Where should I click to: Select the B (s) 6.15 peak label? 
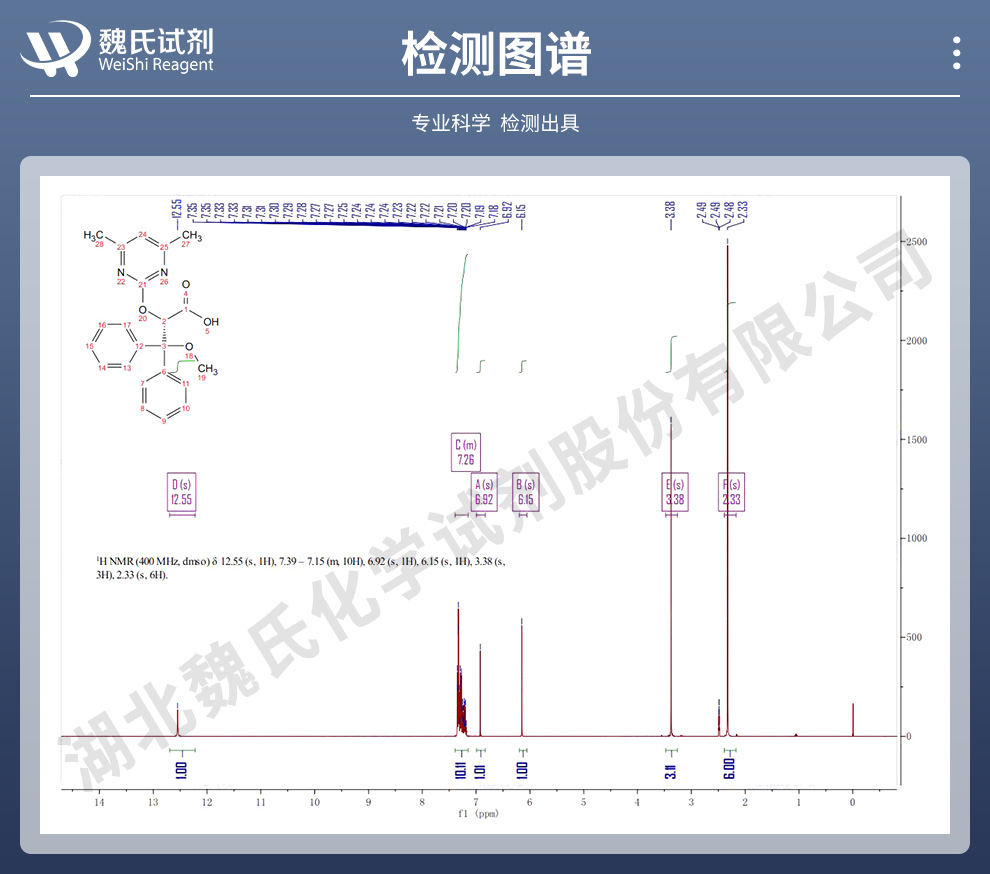click(526, 493)
